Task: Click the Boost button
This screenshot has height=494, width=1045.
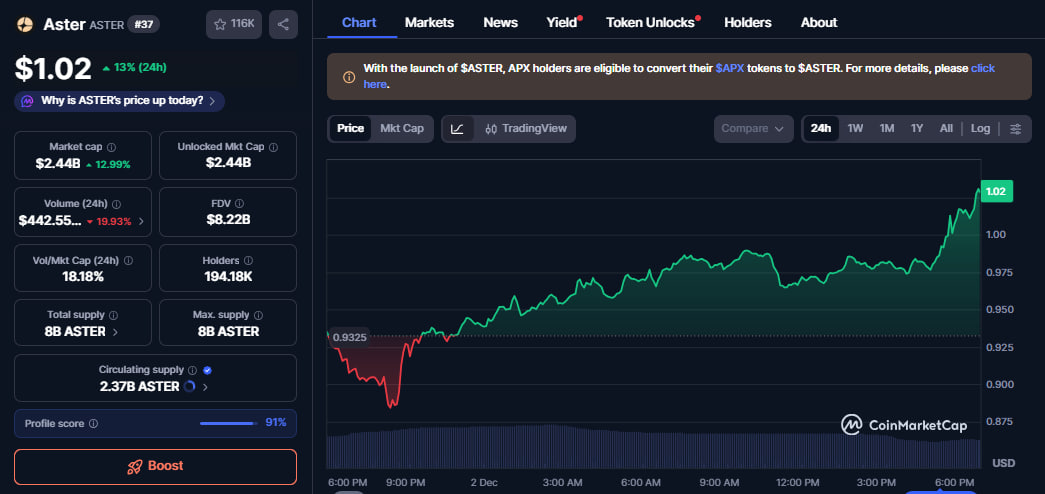Action: pyautogui.click(x=155, y=466)
